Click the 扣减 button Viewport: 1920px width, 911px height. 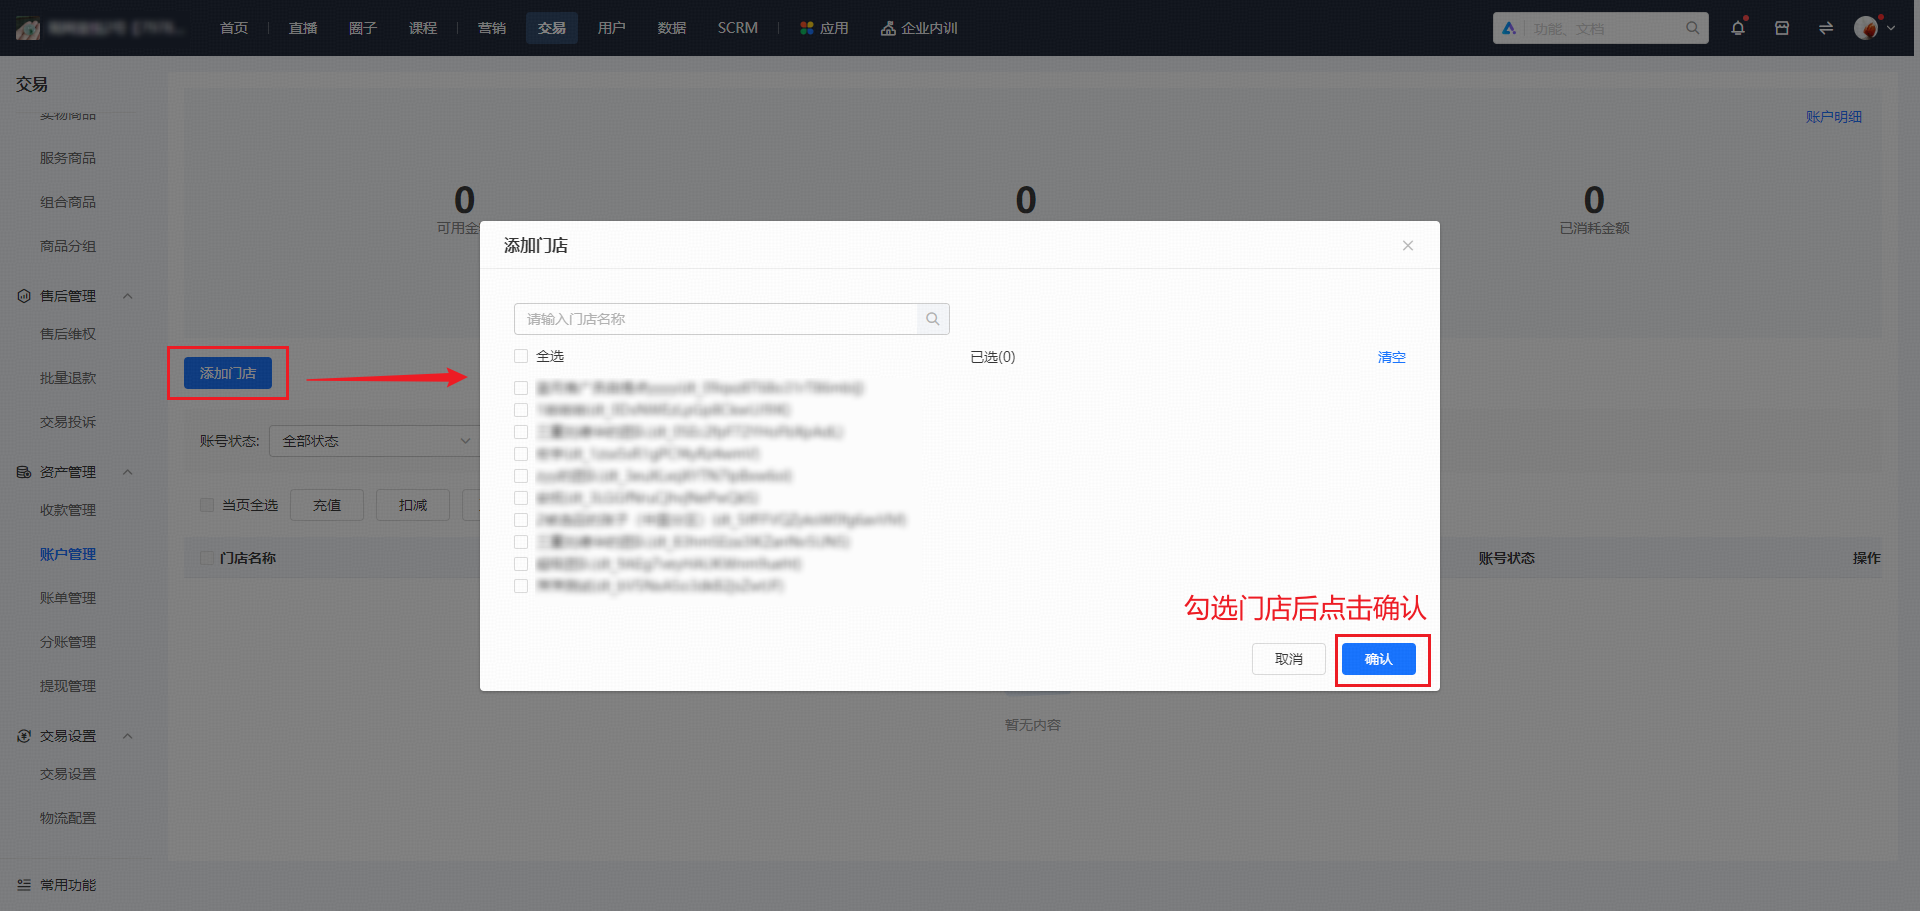(413, 505)
